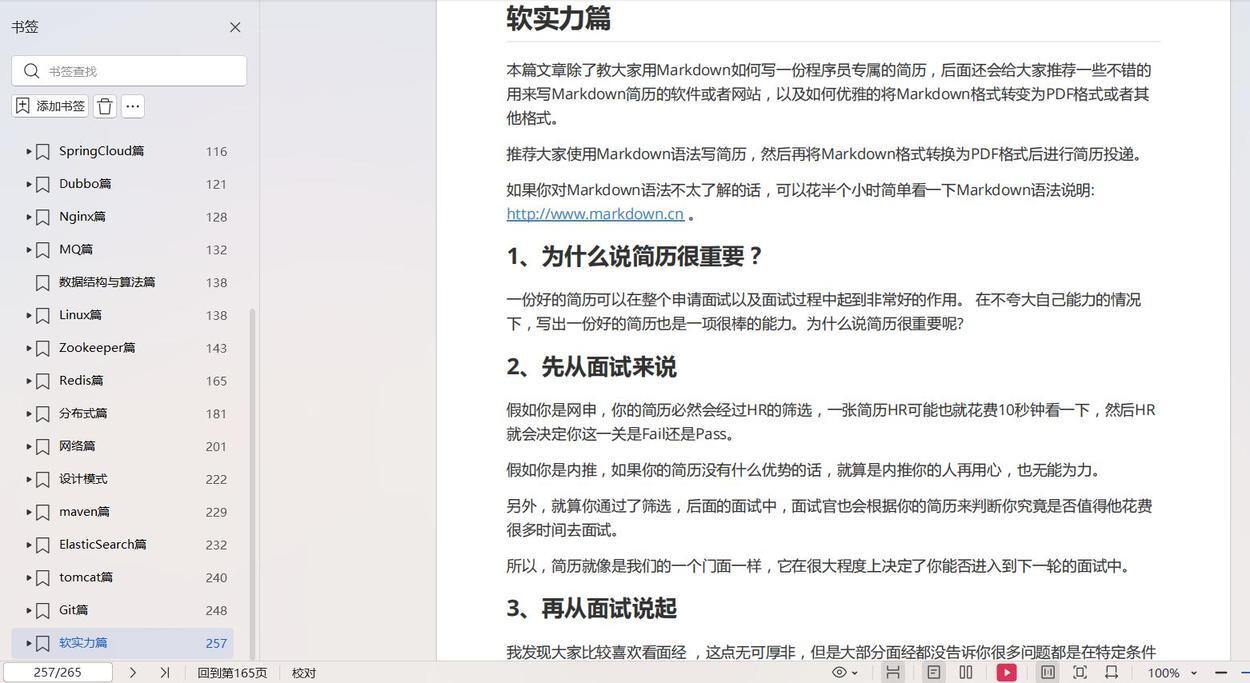Click bookmark icon next to ElasticSearch篇

[43, 545]
